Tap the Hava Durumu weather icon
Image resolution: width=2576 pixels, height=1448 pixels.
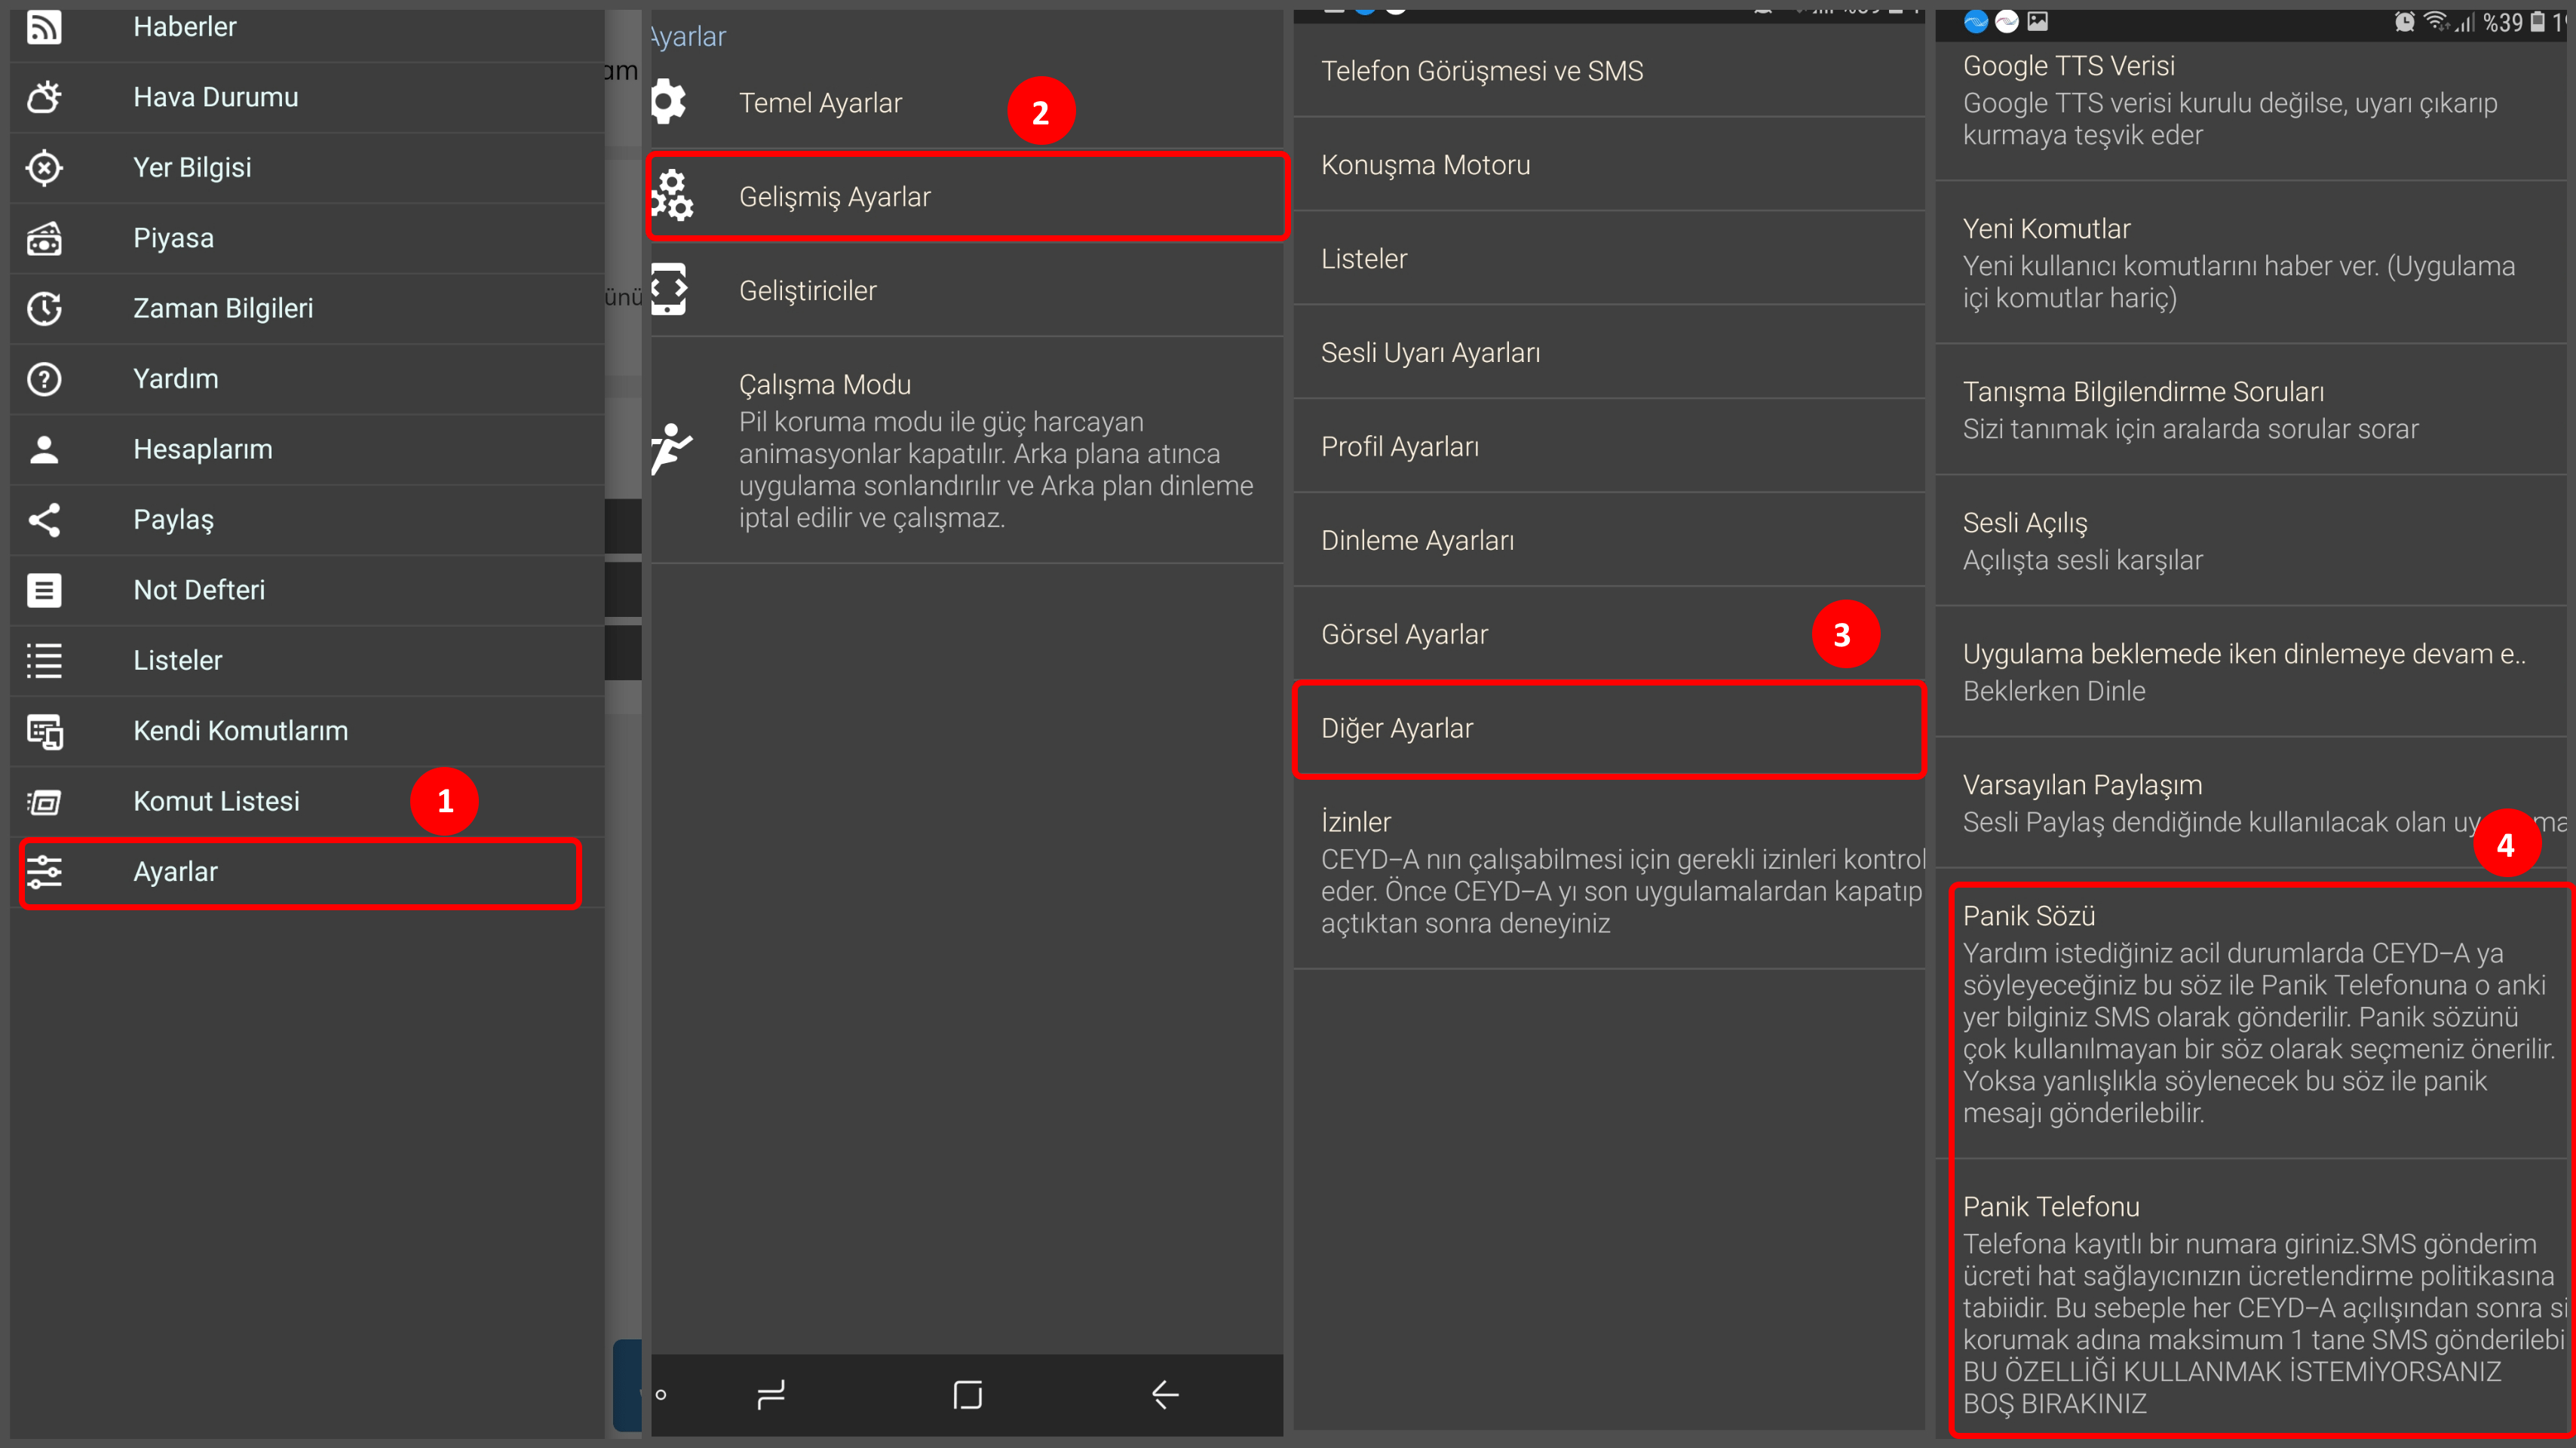tap(44, 97)
